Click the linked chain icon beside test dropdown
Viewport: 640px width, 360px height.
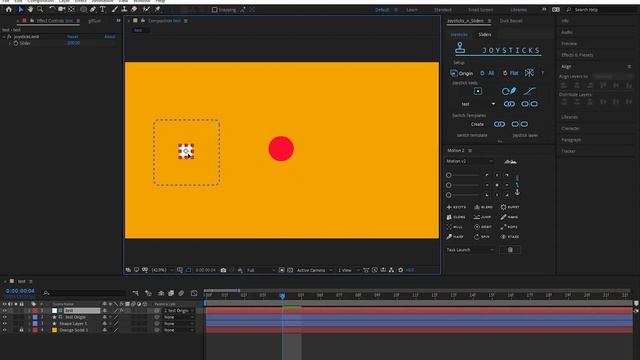pos(509,104)
